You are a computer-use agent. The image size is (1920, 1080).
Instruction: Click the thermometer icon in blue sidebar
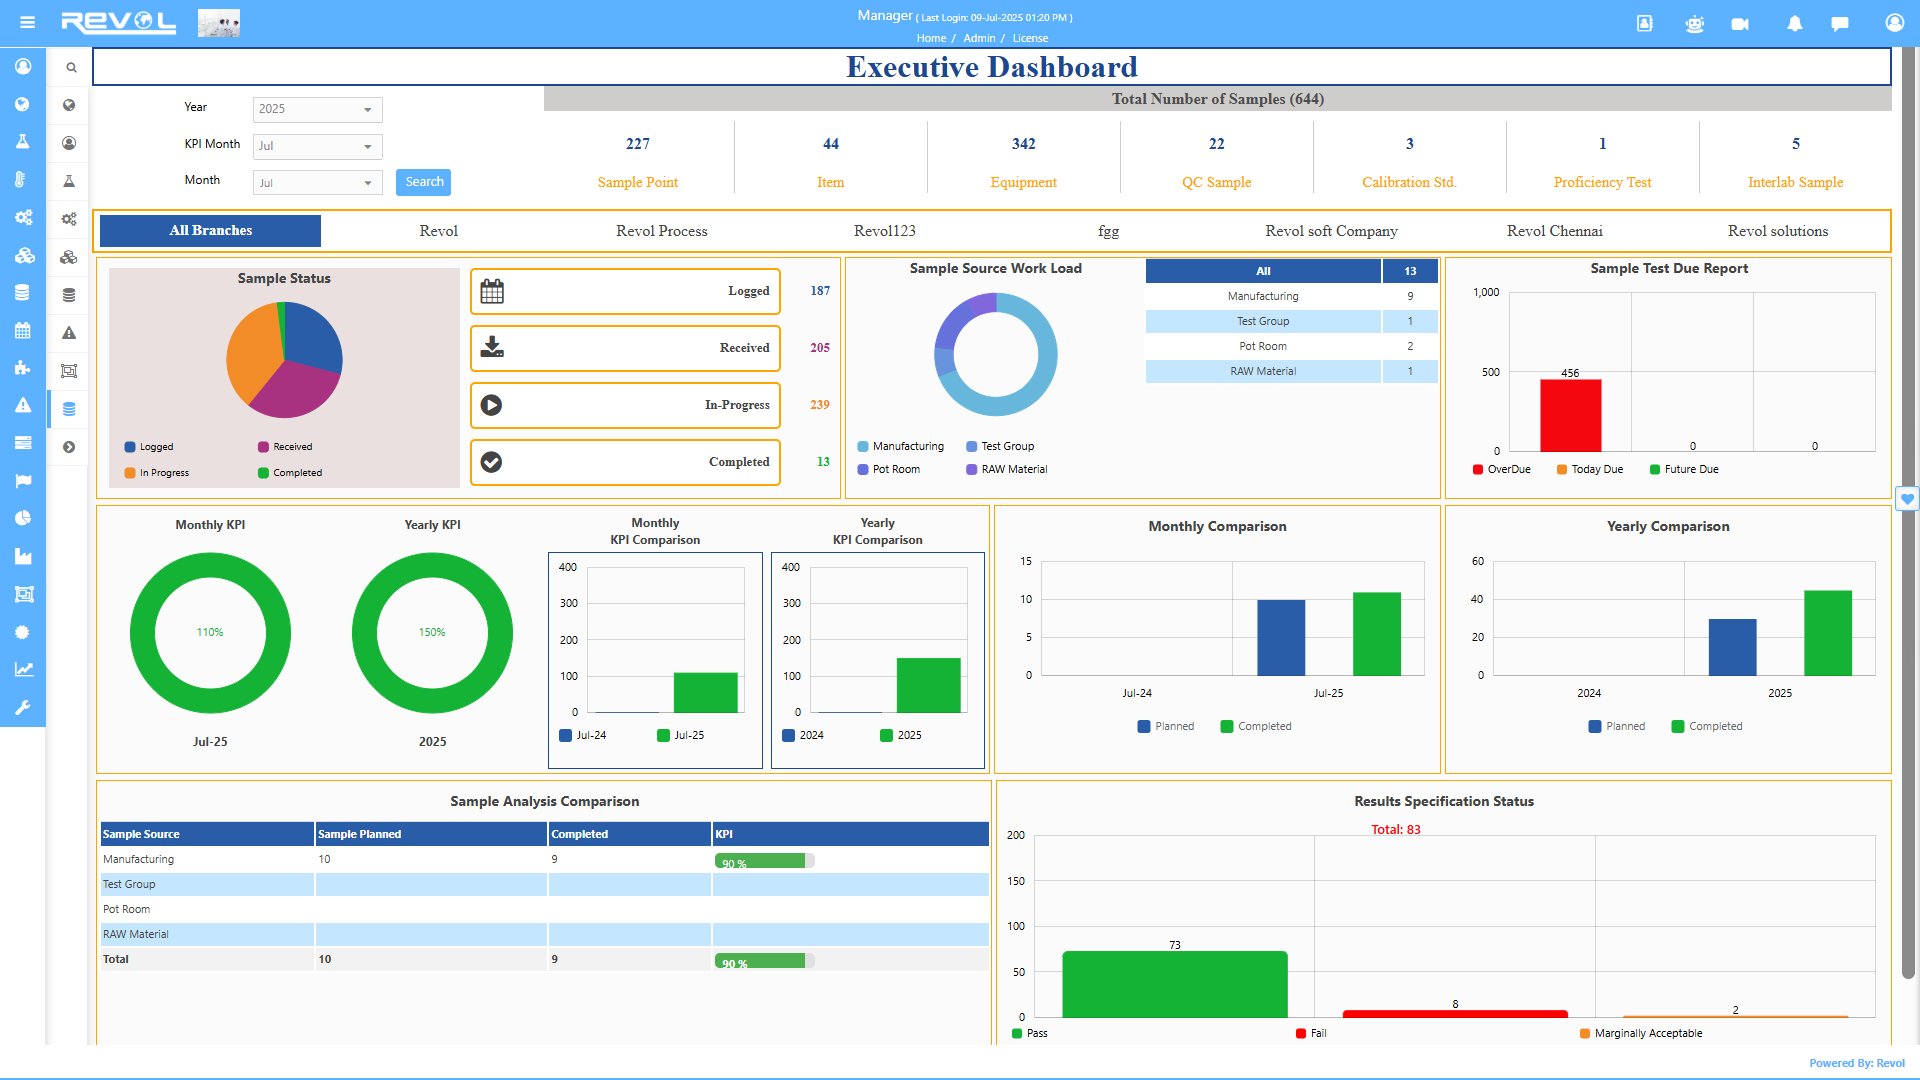[21, 179]
